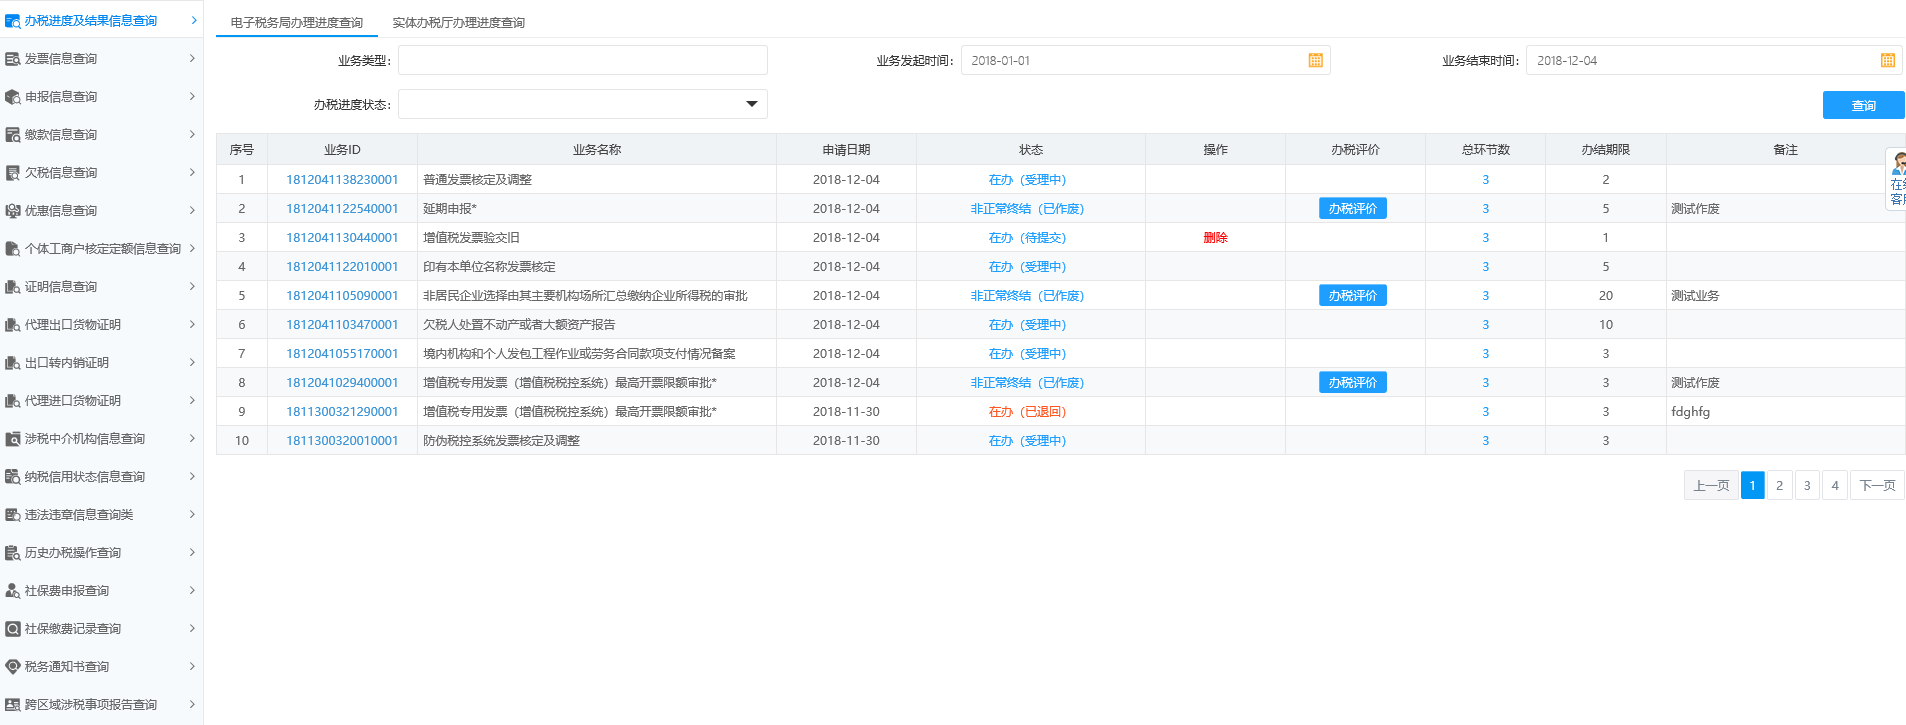Switch to 实体办税厅办理进度查询 tab
Screen dimensions: 1906x725
[458, 22]
